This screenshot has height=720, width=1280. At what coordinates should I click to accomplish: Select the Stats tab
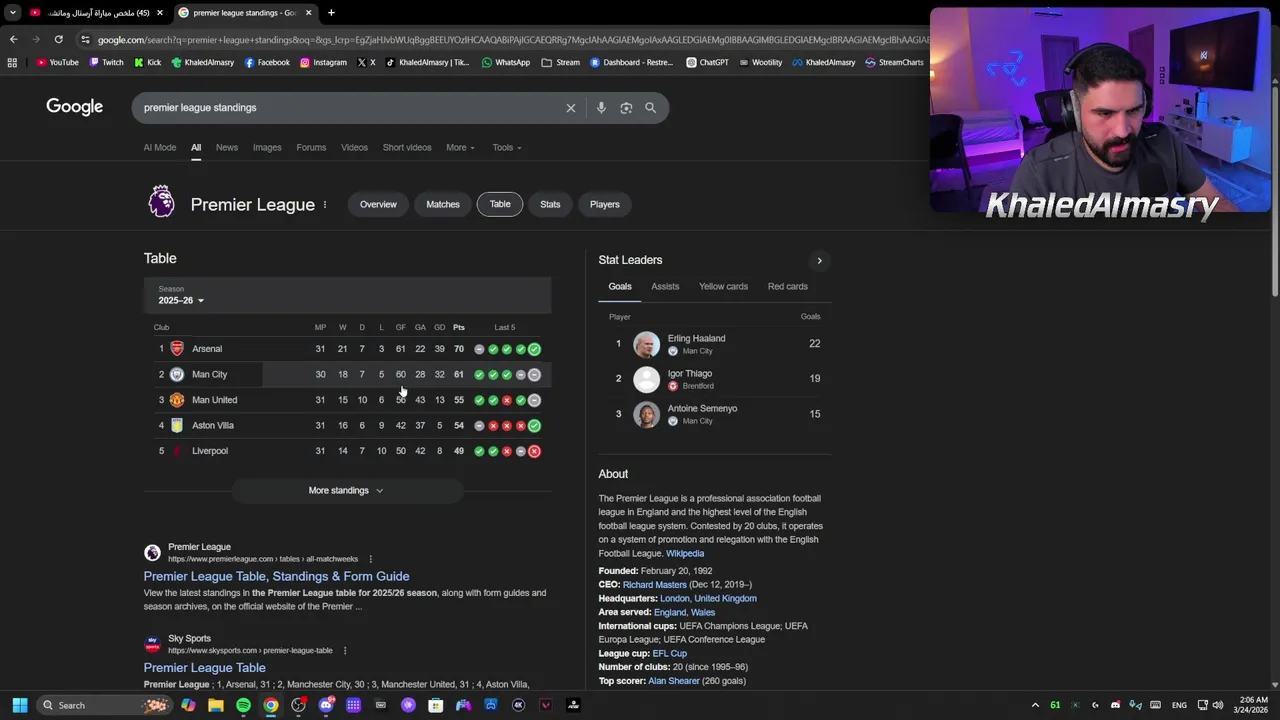coord(550,204)
